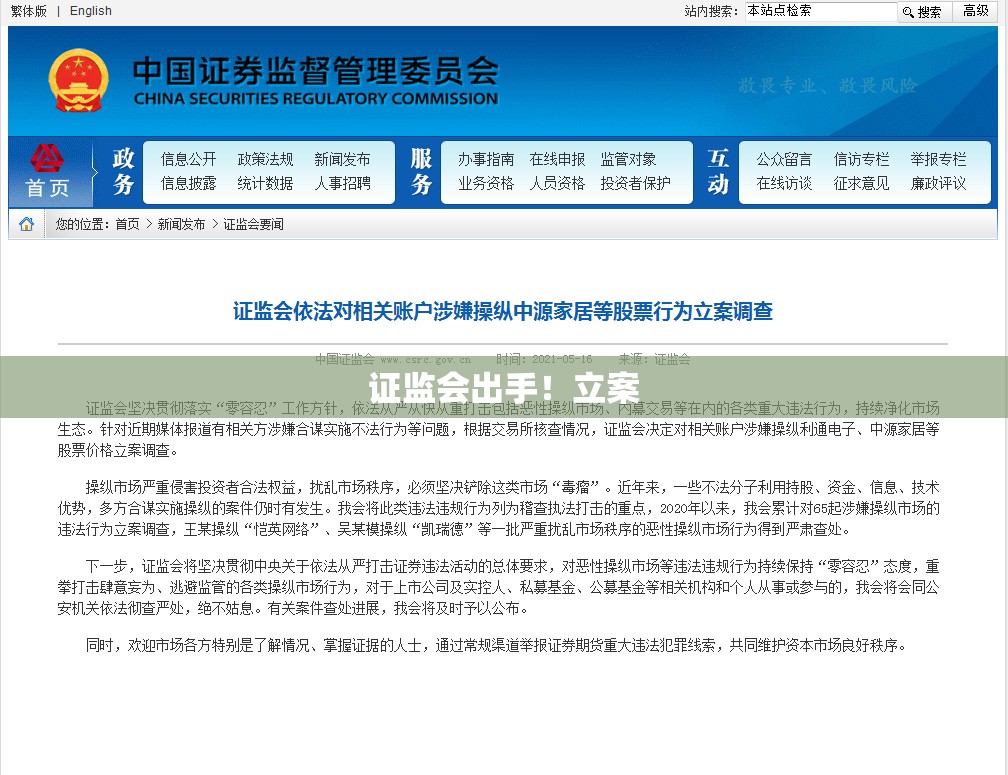Switch to the English version
This screenshot has width=1008, height=775.
point(91,11)
